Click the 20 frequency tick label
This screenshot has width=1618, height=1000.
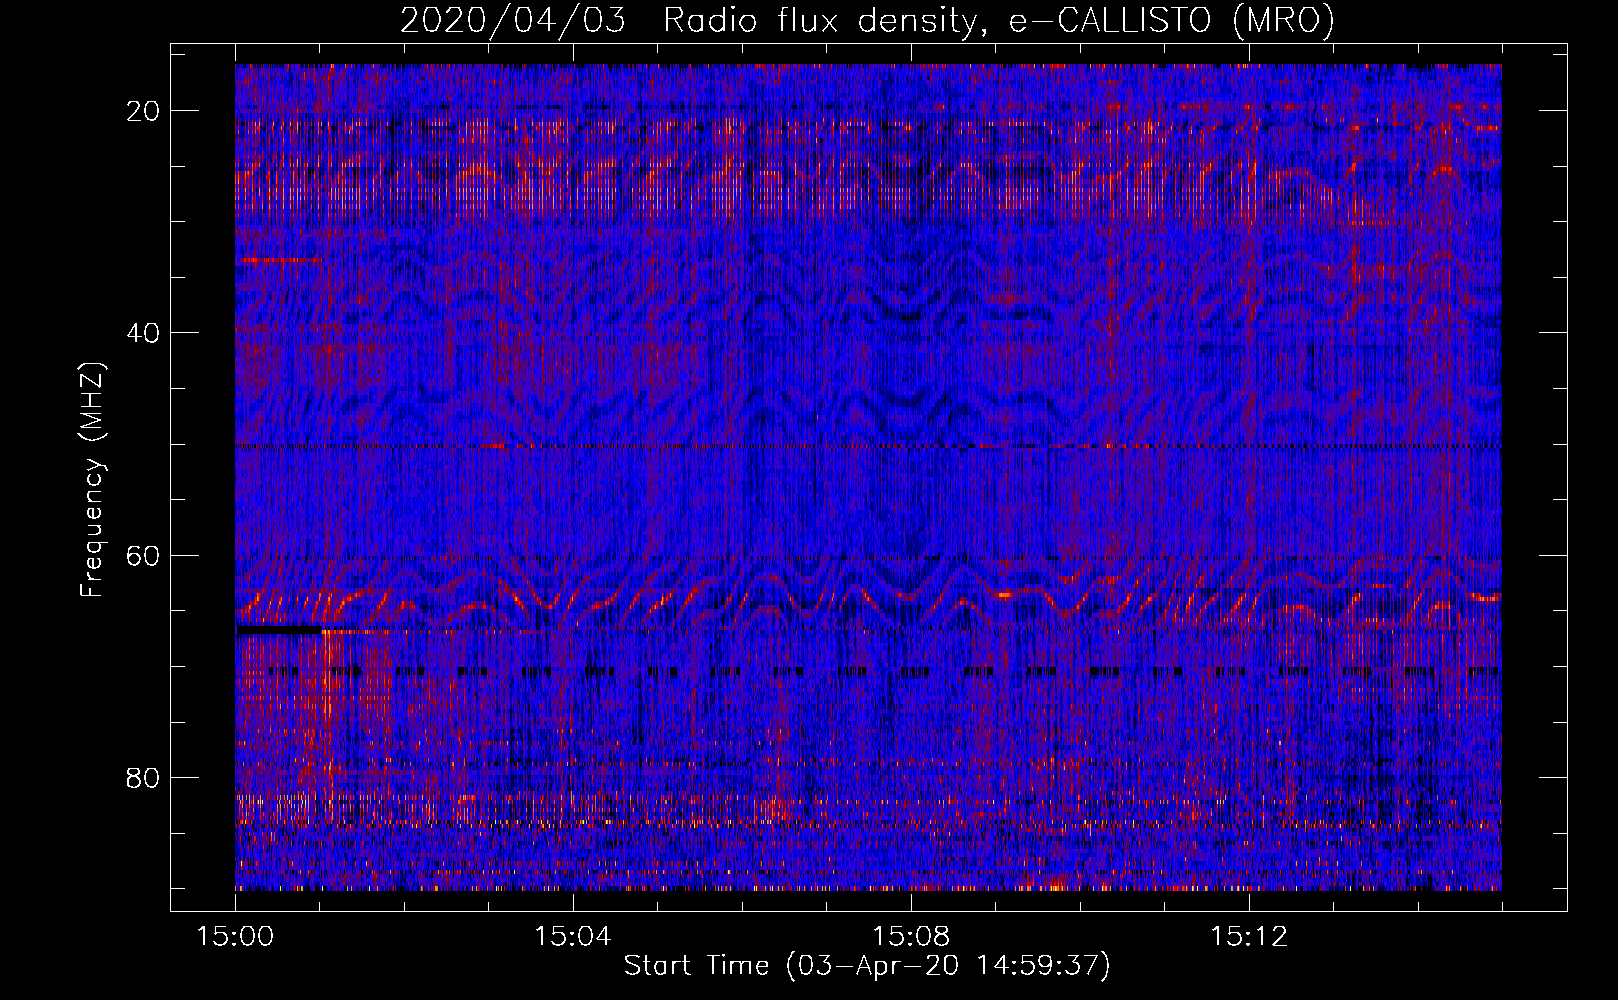pyautogui.click(x=143, y=111)
